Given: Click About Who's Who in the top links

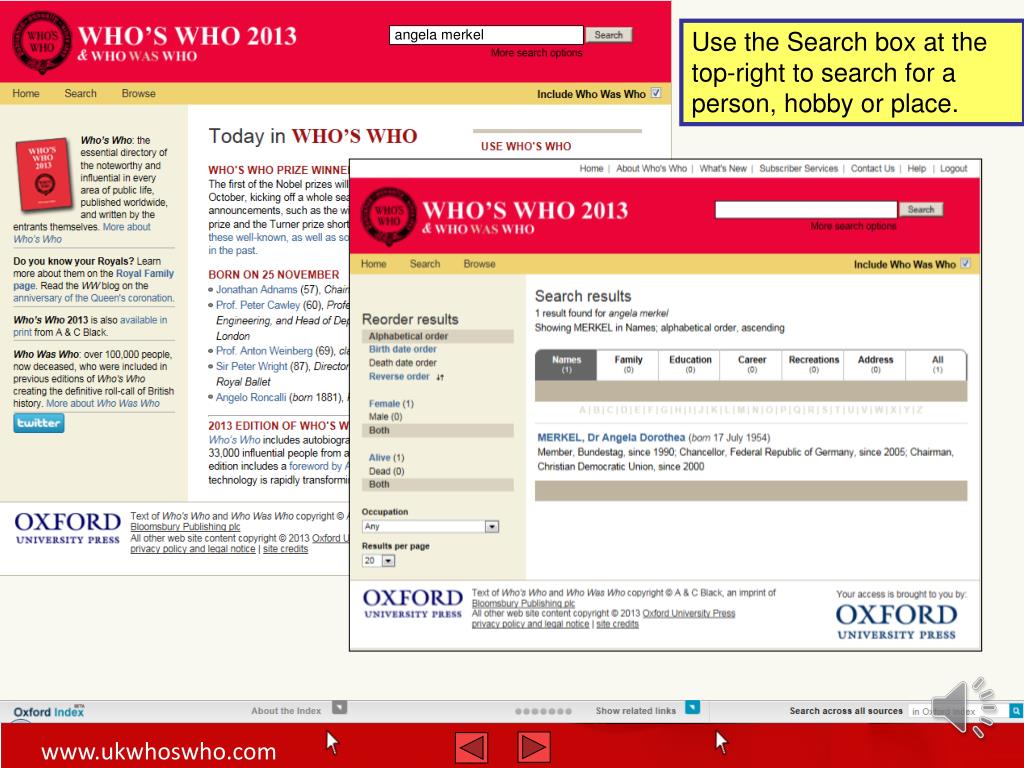Looking at the screenshot, I should click(651, 168).
